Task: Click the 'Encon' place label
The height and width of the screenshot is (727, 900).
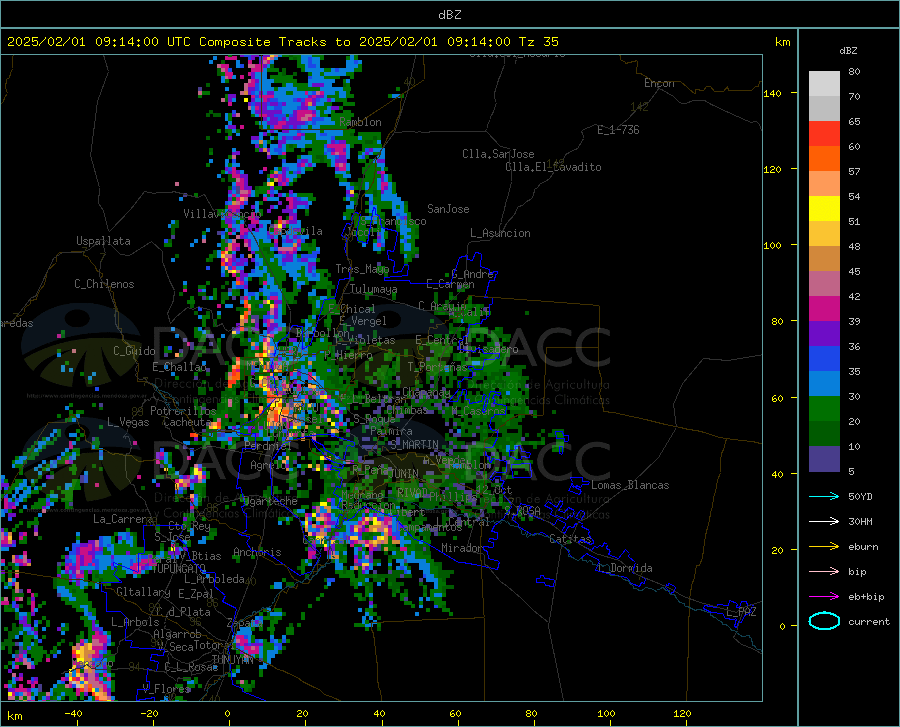Action: (659, 83)
